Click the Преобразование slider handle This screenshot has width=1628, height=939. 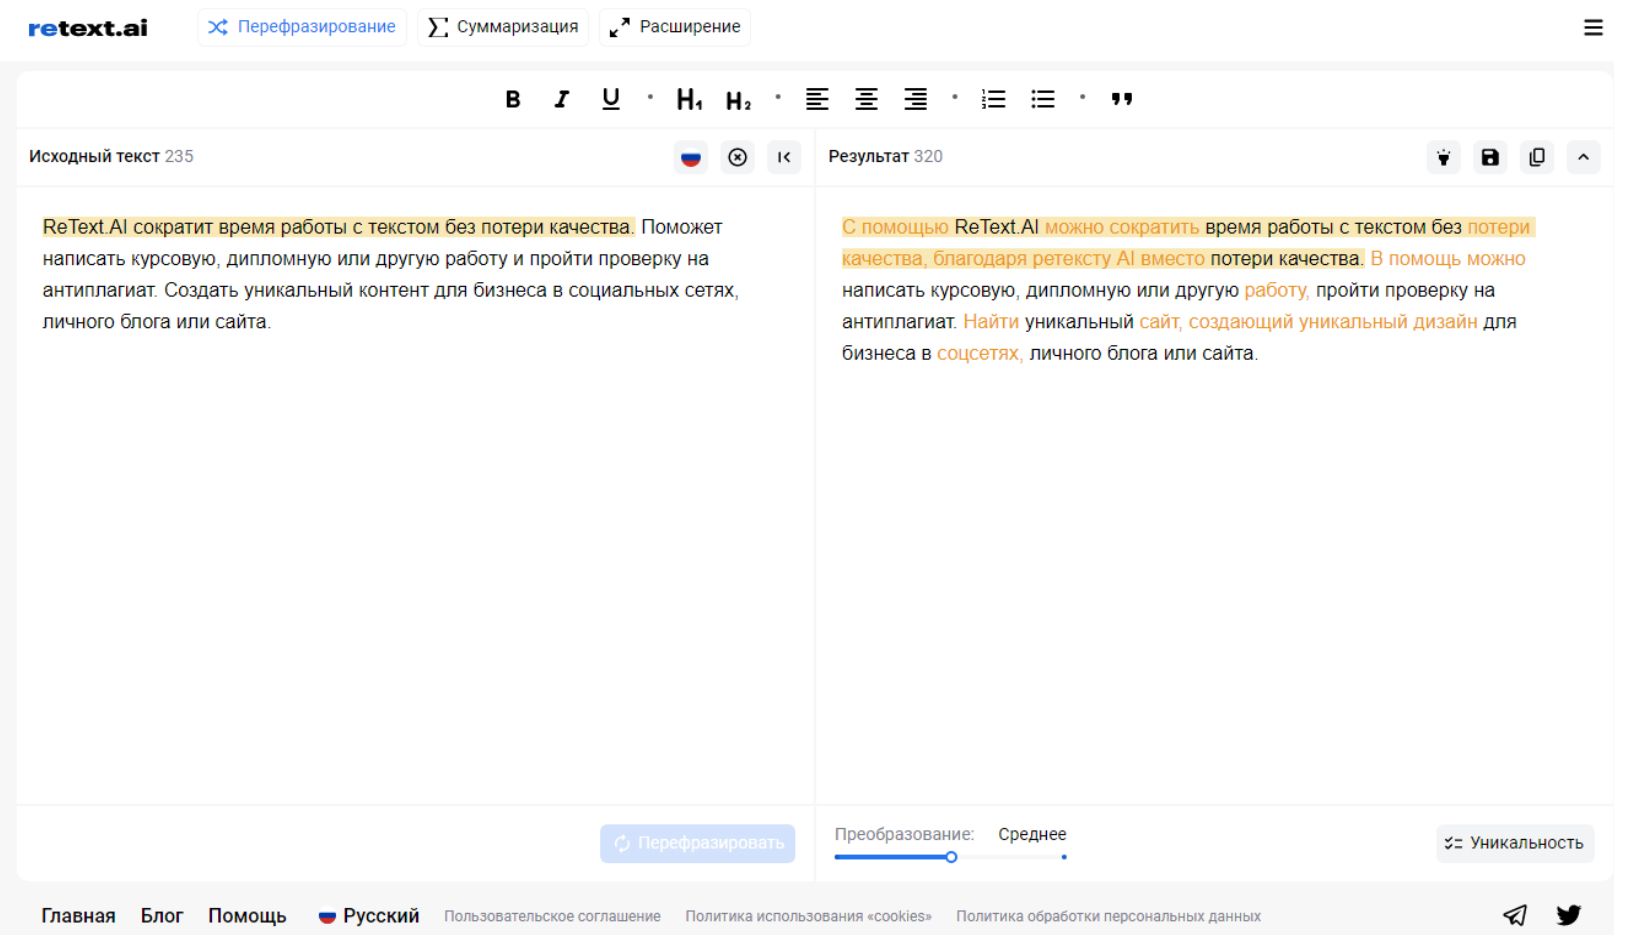pos(951,857)
